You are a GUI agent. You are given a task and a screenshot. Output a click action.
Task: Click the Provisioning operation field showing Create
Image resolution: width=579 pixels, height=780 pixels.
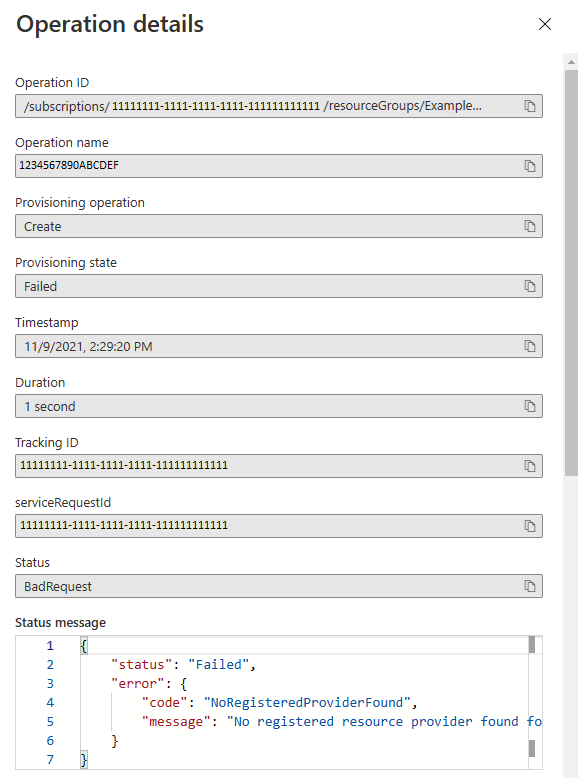(279, 226)
